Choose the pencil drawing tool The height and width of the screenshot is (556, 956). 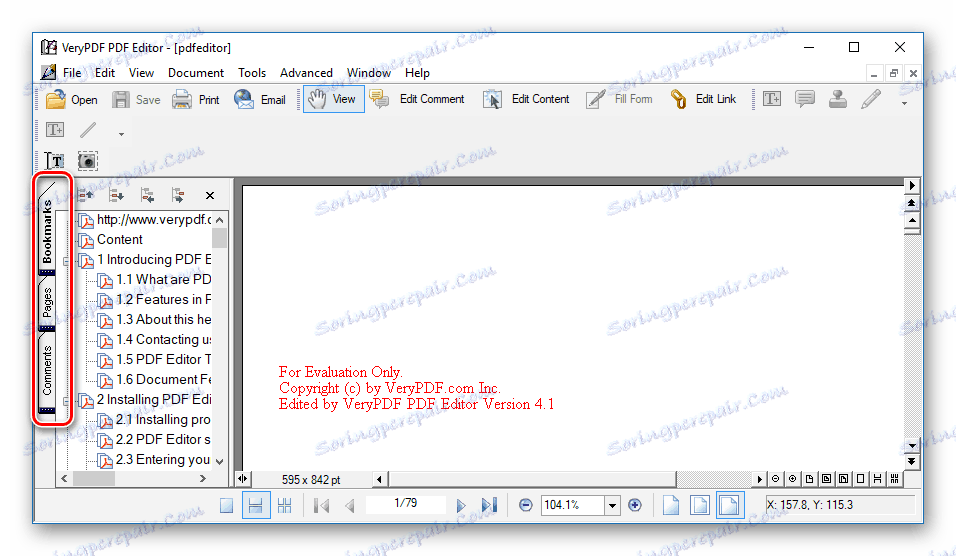click(x=871, y=99)
